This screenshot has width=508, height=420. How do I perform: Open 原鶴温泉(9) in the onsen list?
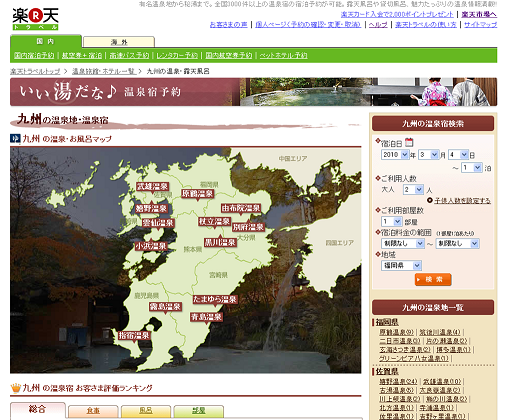396,332
